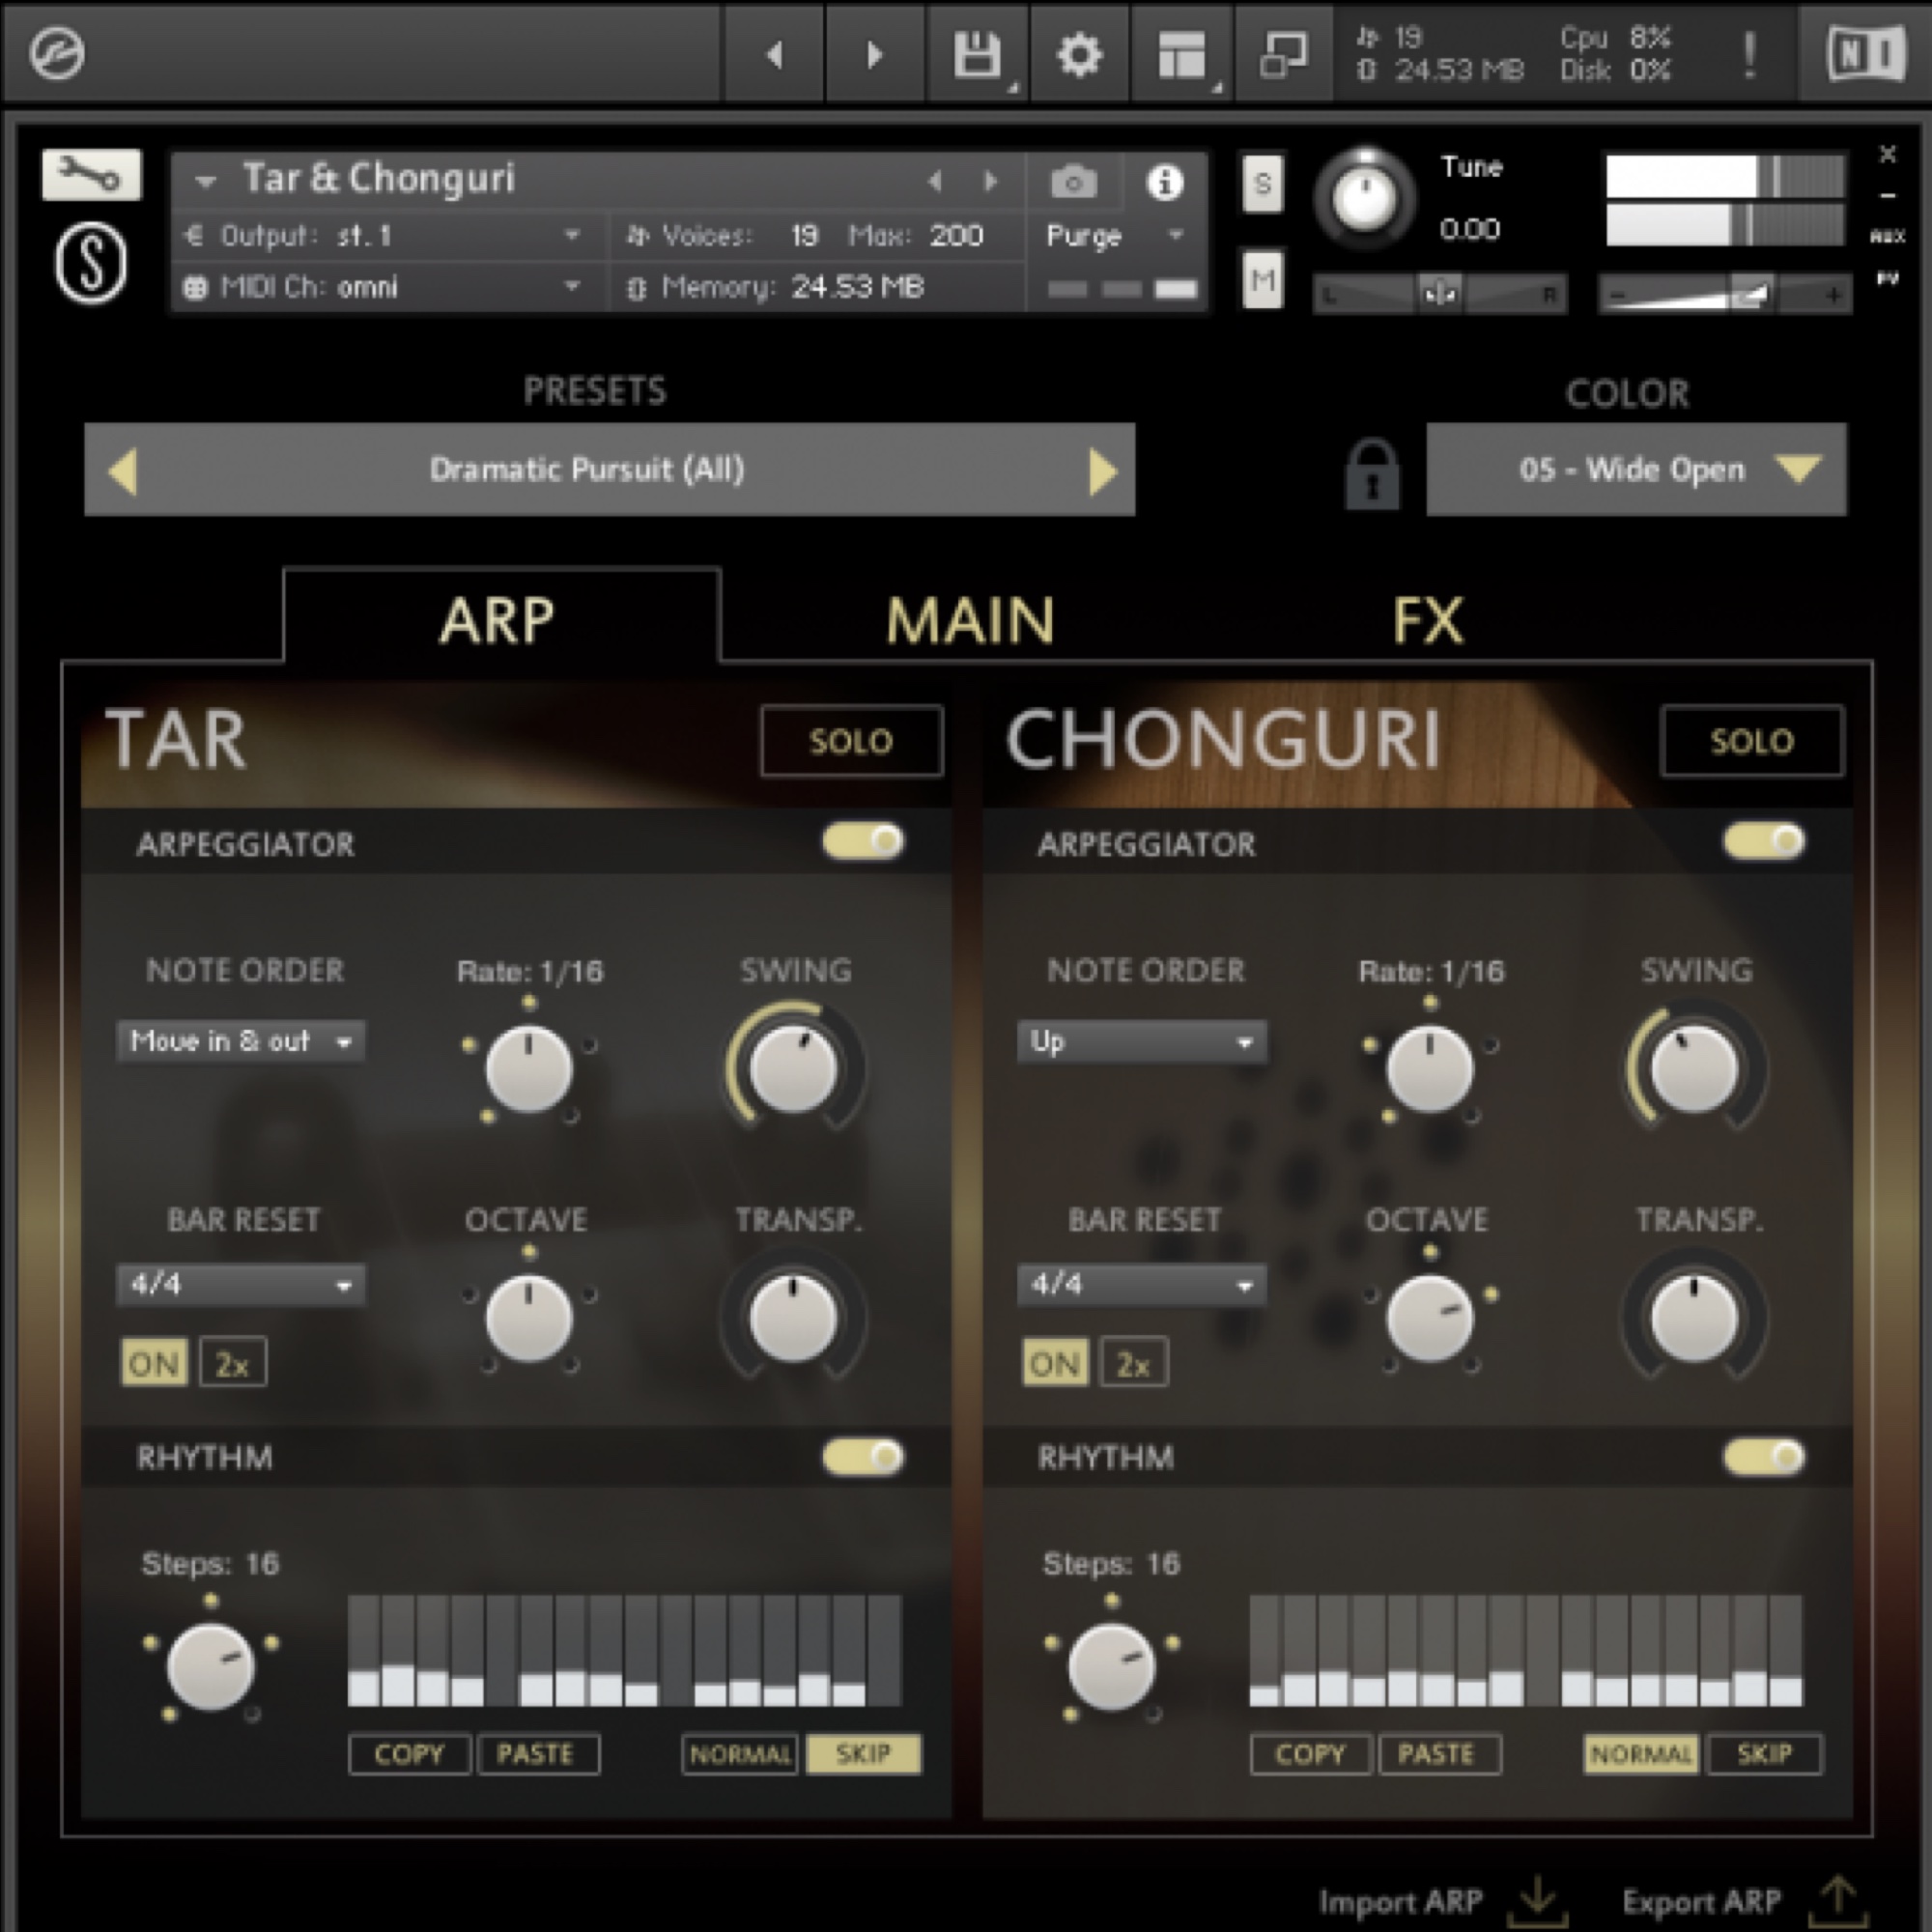The height and width of the screenshot is (1932, 1932).
Task: Click the minimize view window icon
Action: (x=1284, y=54)
